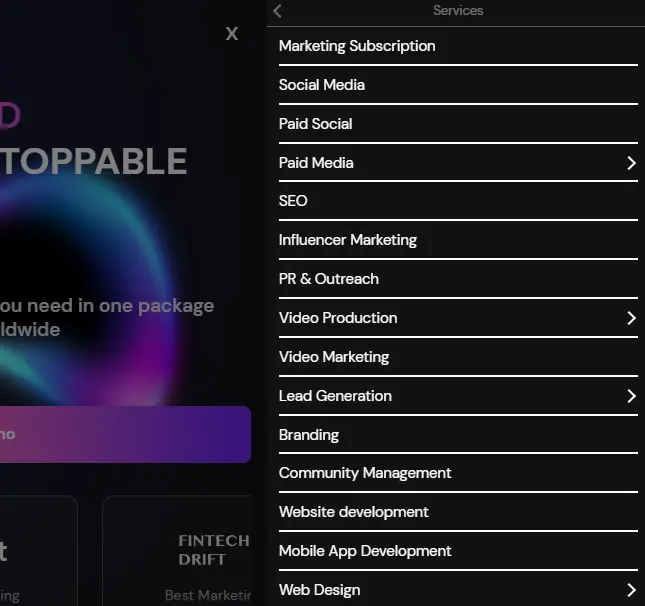Open the PR & Outreach item
This screenshot has height=606, width=645.
click(x=329, y=279)
